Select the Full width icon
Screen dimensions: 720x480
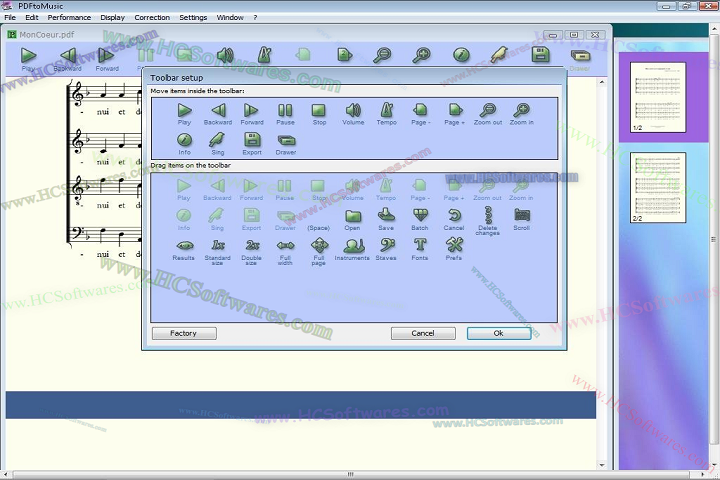285,246
